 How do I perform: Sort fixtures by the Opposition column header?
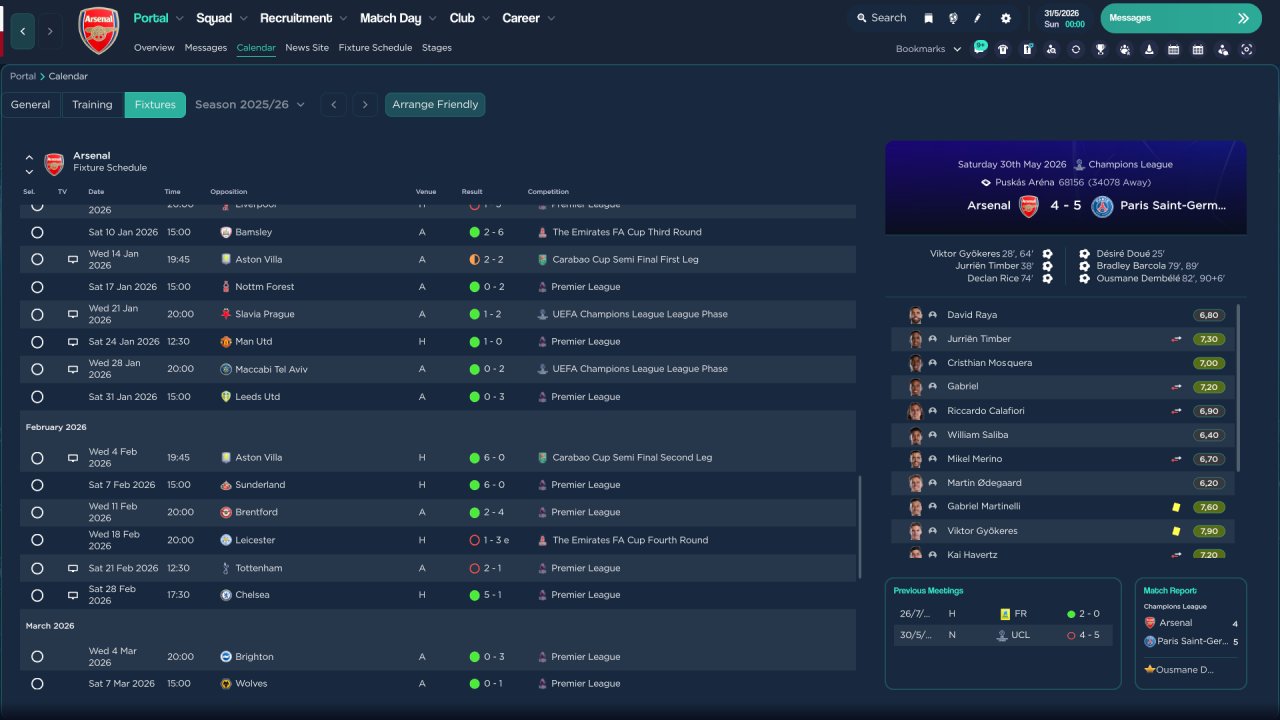click(229, 192)
